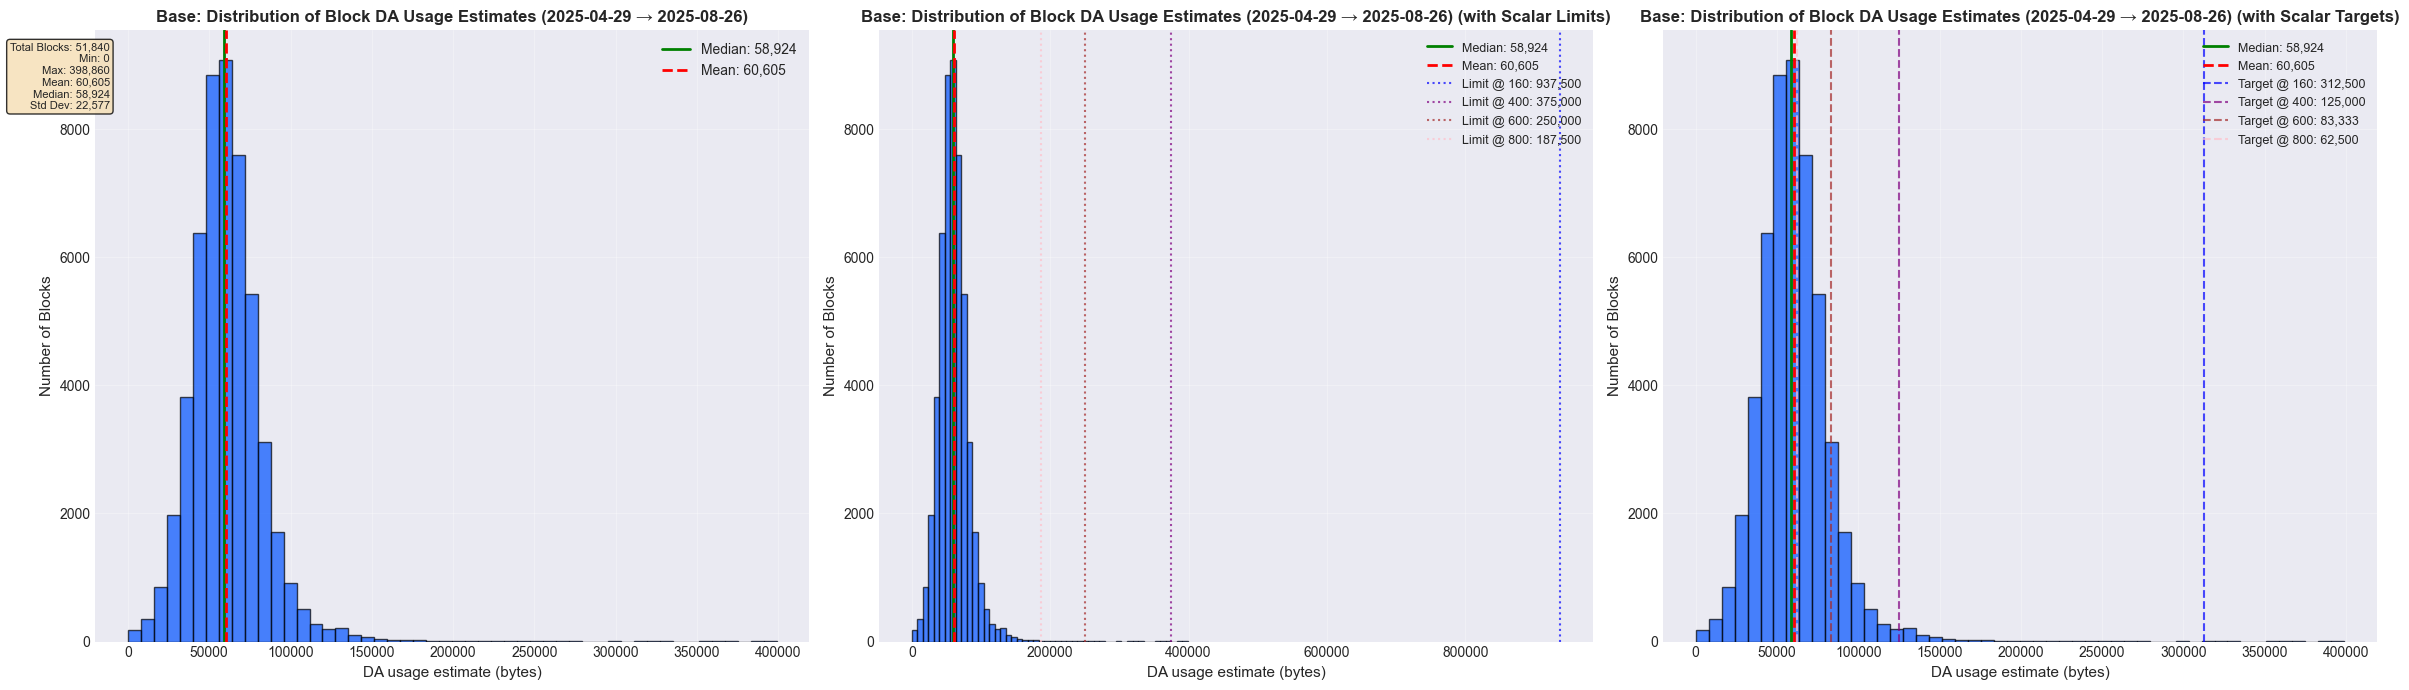Click the 800000 x-axis tick in middle chart
Screen dimensions: 2409x690
click(x=1465, y=652)
